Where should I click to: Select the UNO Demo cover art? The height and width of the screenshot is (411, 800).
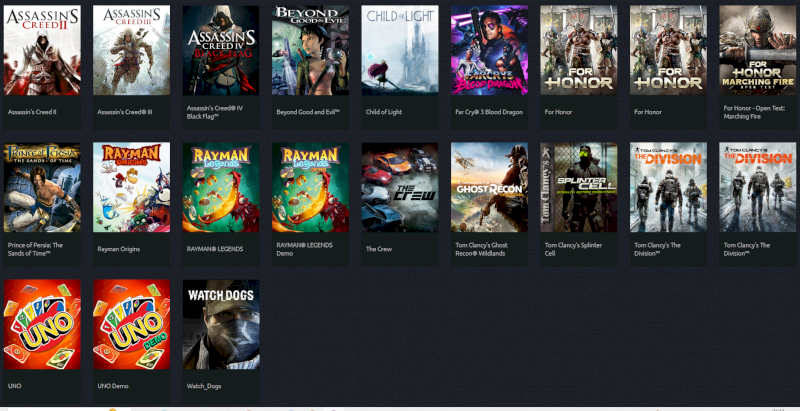131,324
